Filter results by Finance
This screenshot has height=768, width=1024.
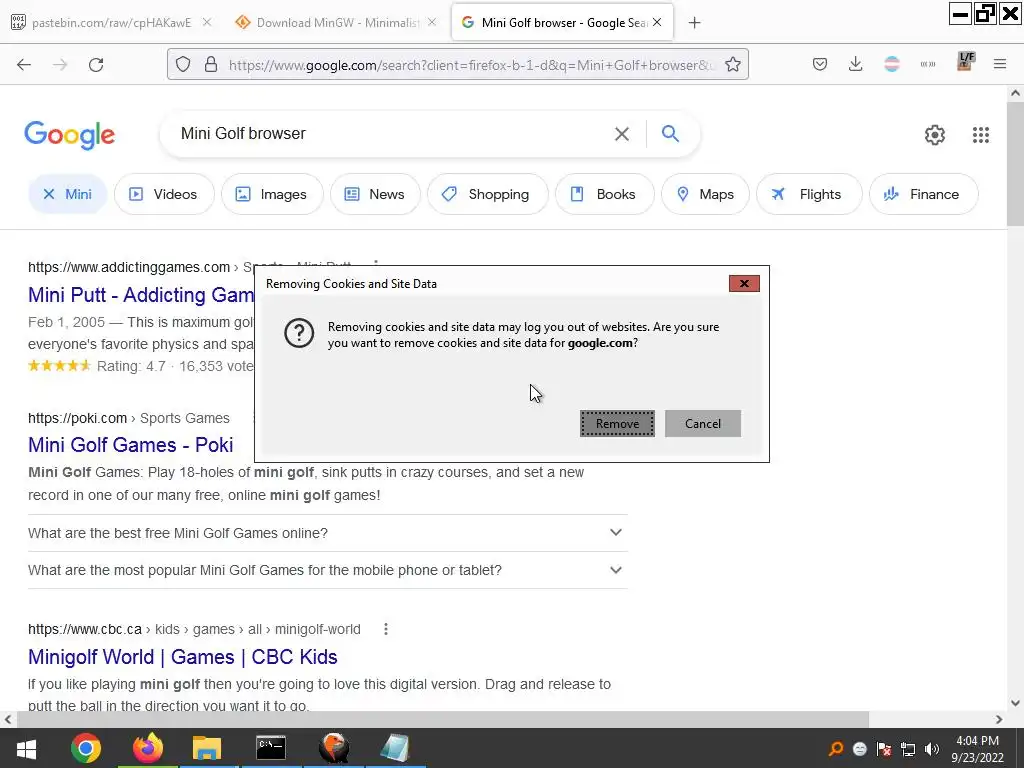tap(923, 194)
